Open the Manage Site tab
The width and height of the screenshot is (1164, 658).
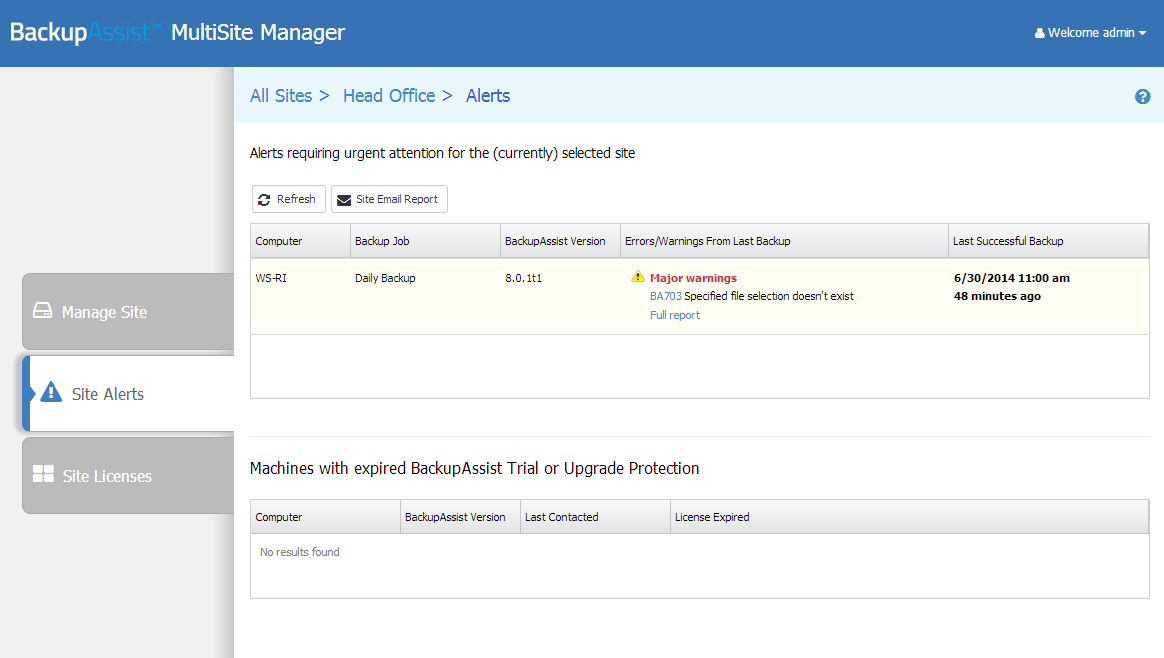point(128,312)
